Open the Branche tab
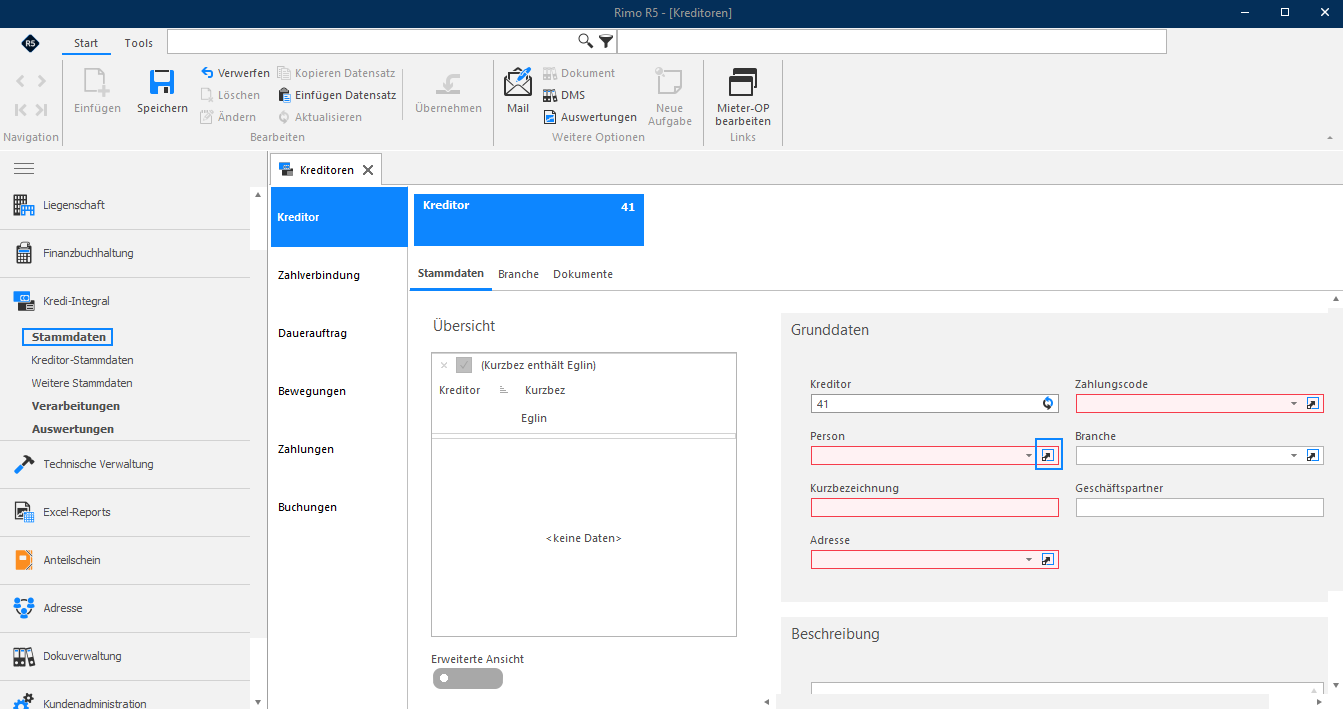 click(518, 274)
